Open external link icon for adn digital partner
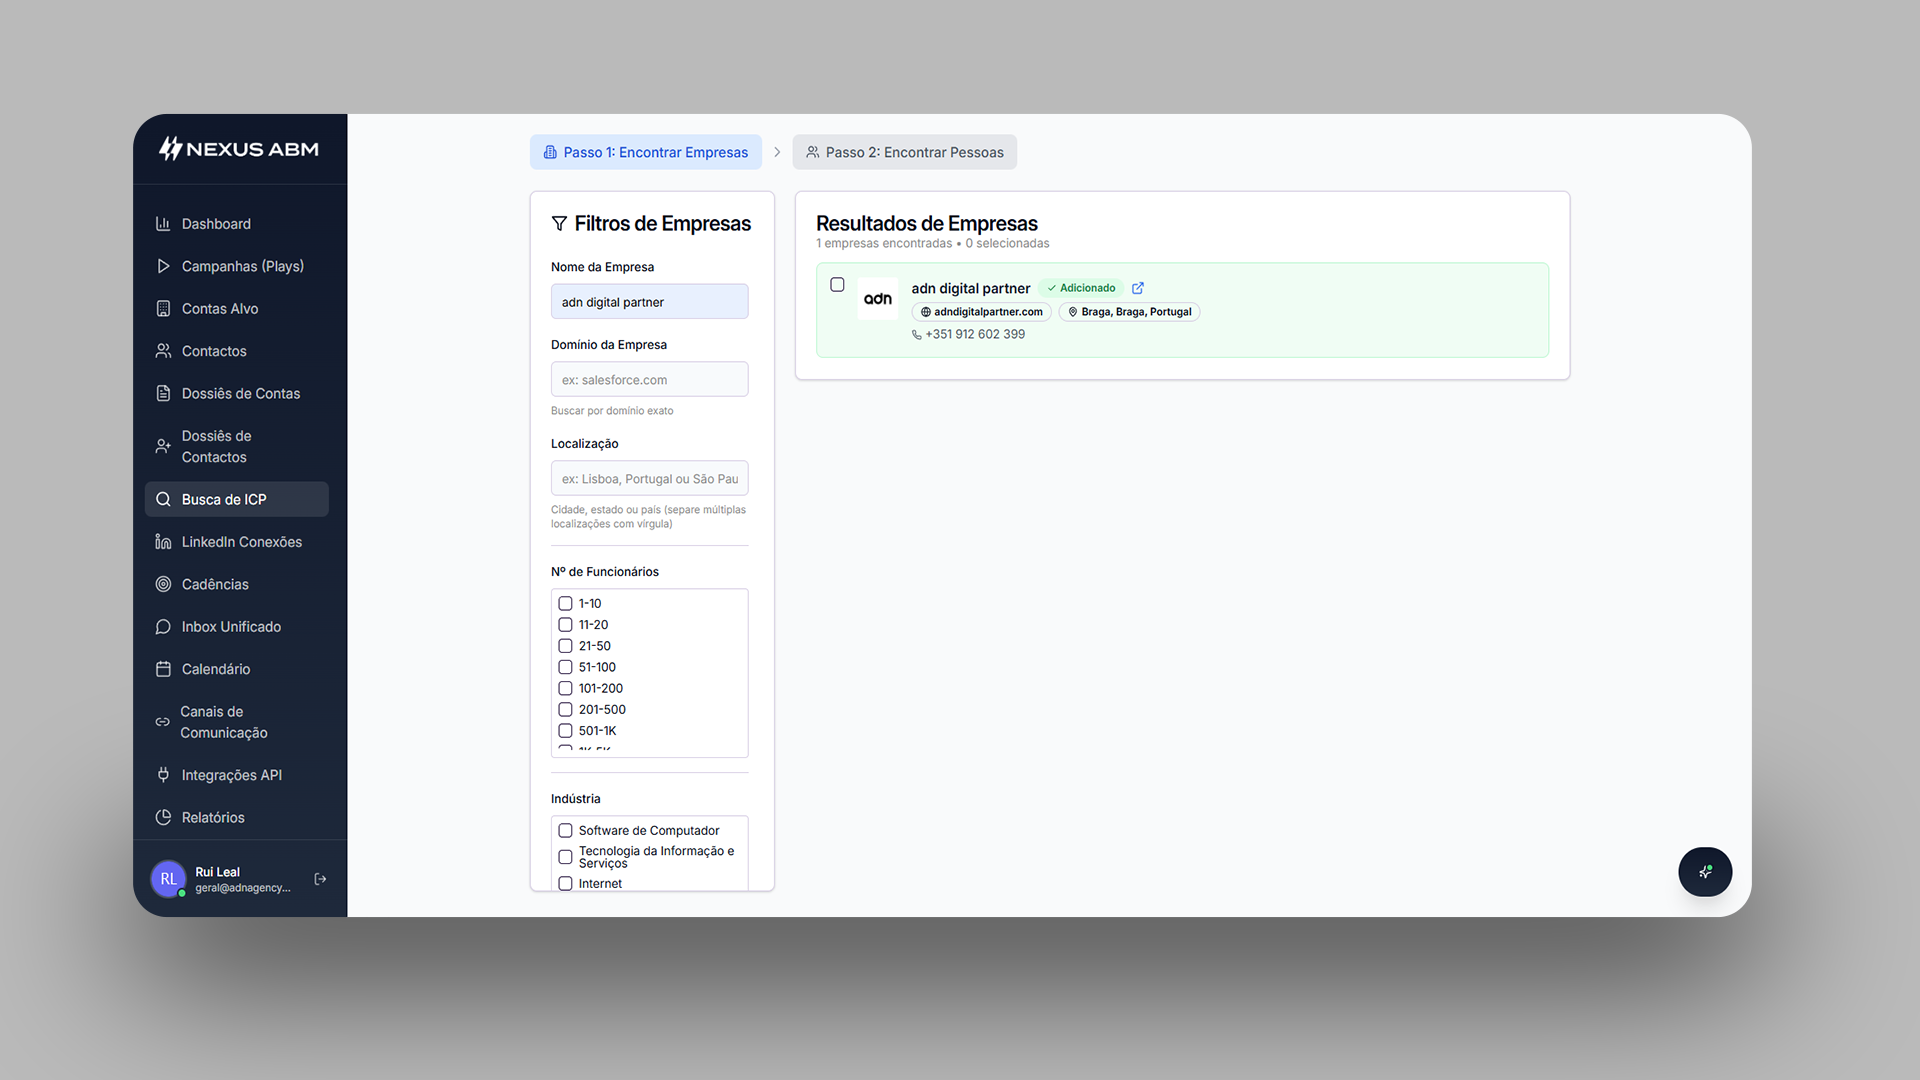 pyautogui.click(x=1137, y=288)
